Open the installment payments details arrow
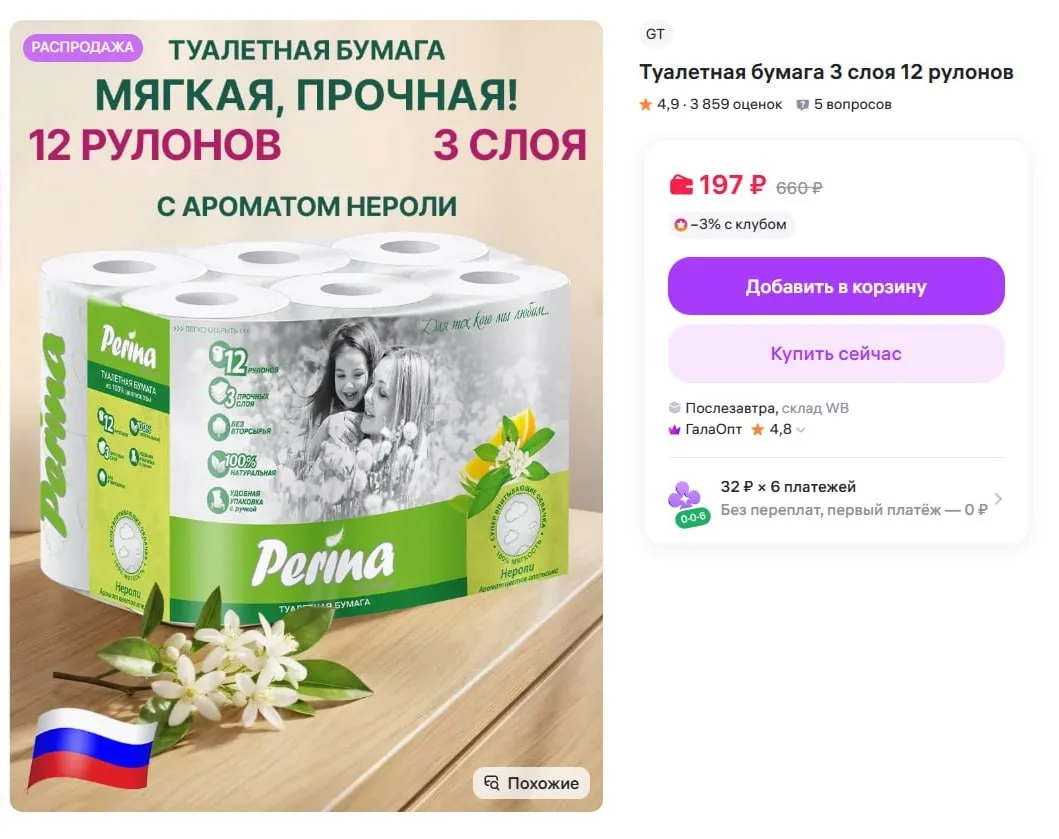The image size is (1059, 839). (998, 499)
